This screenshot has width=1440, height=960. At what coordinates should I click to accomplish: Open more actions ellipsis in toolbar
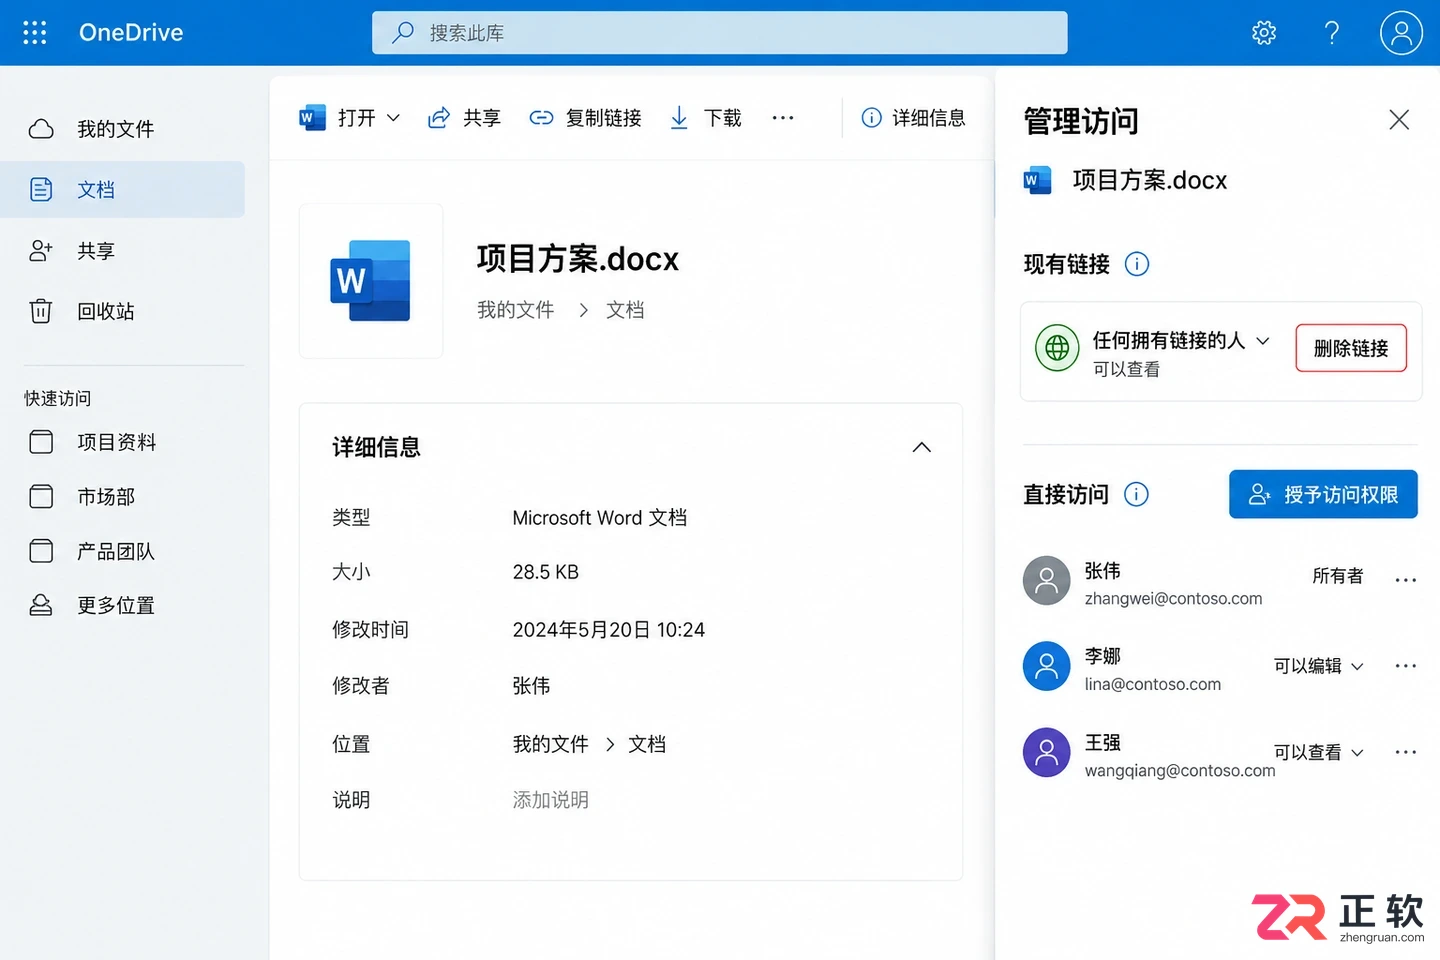(x=783, y=118)
